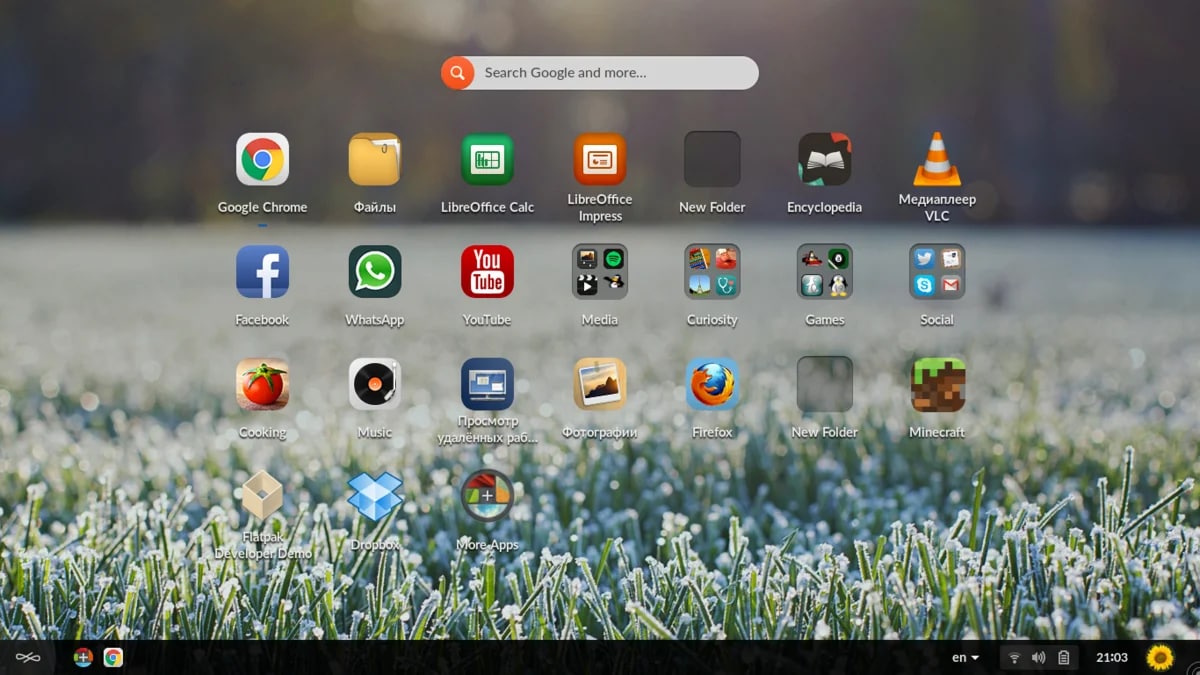Open the 21:03 clock calendar

(1111, 657)
